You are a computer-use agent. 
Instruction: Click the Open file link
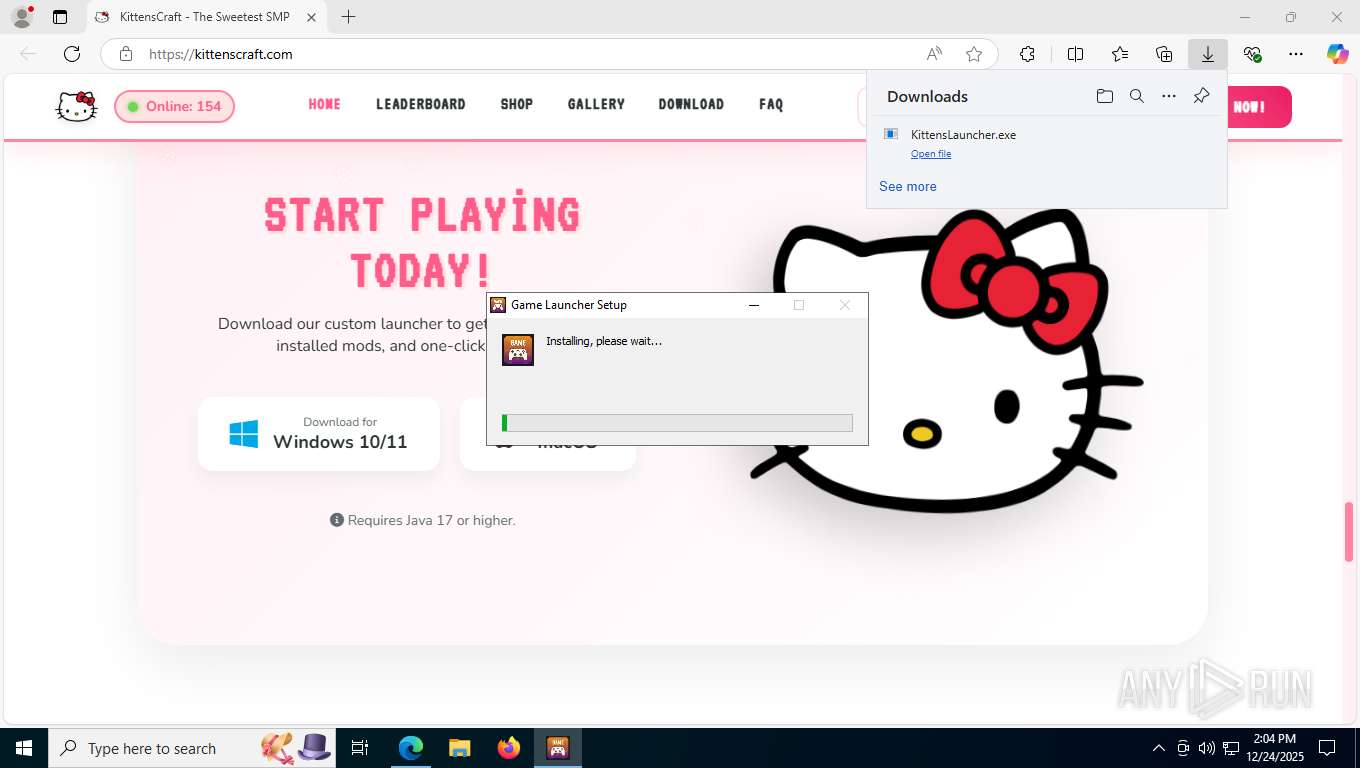click(931, 154)
